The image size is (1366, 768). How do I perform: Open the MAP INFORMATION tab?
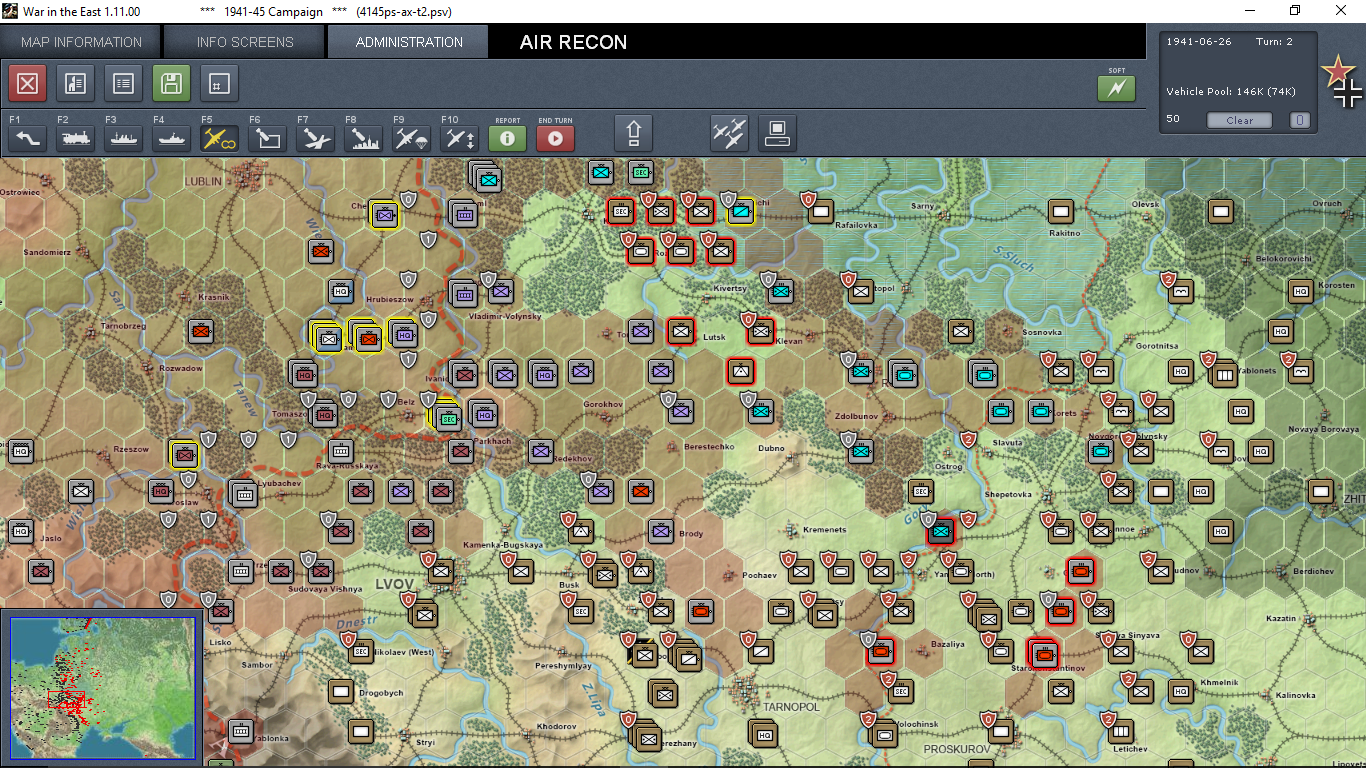click(81, 42)
